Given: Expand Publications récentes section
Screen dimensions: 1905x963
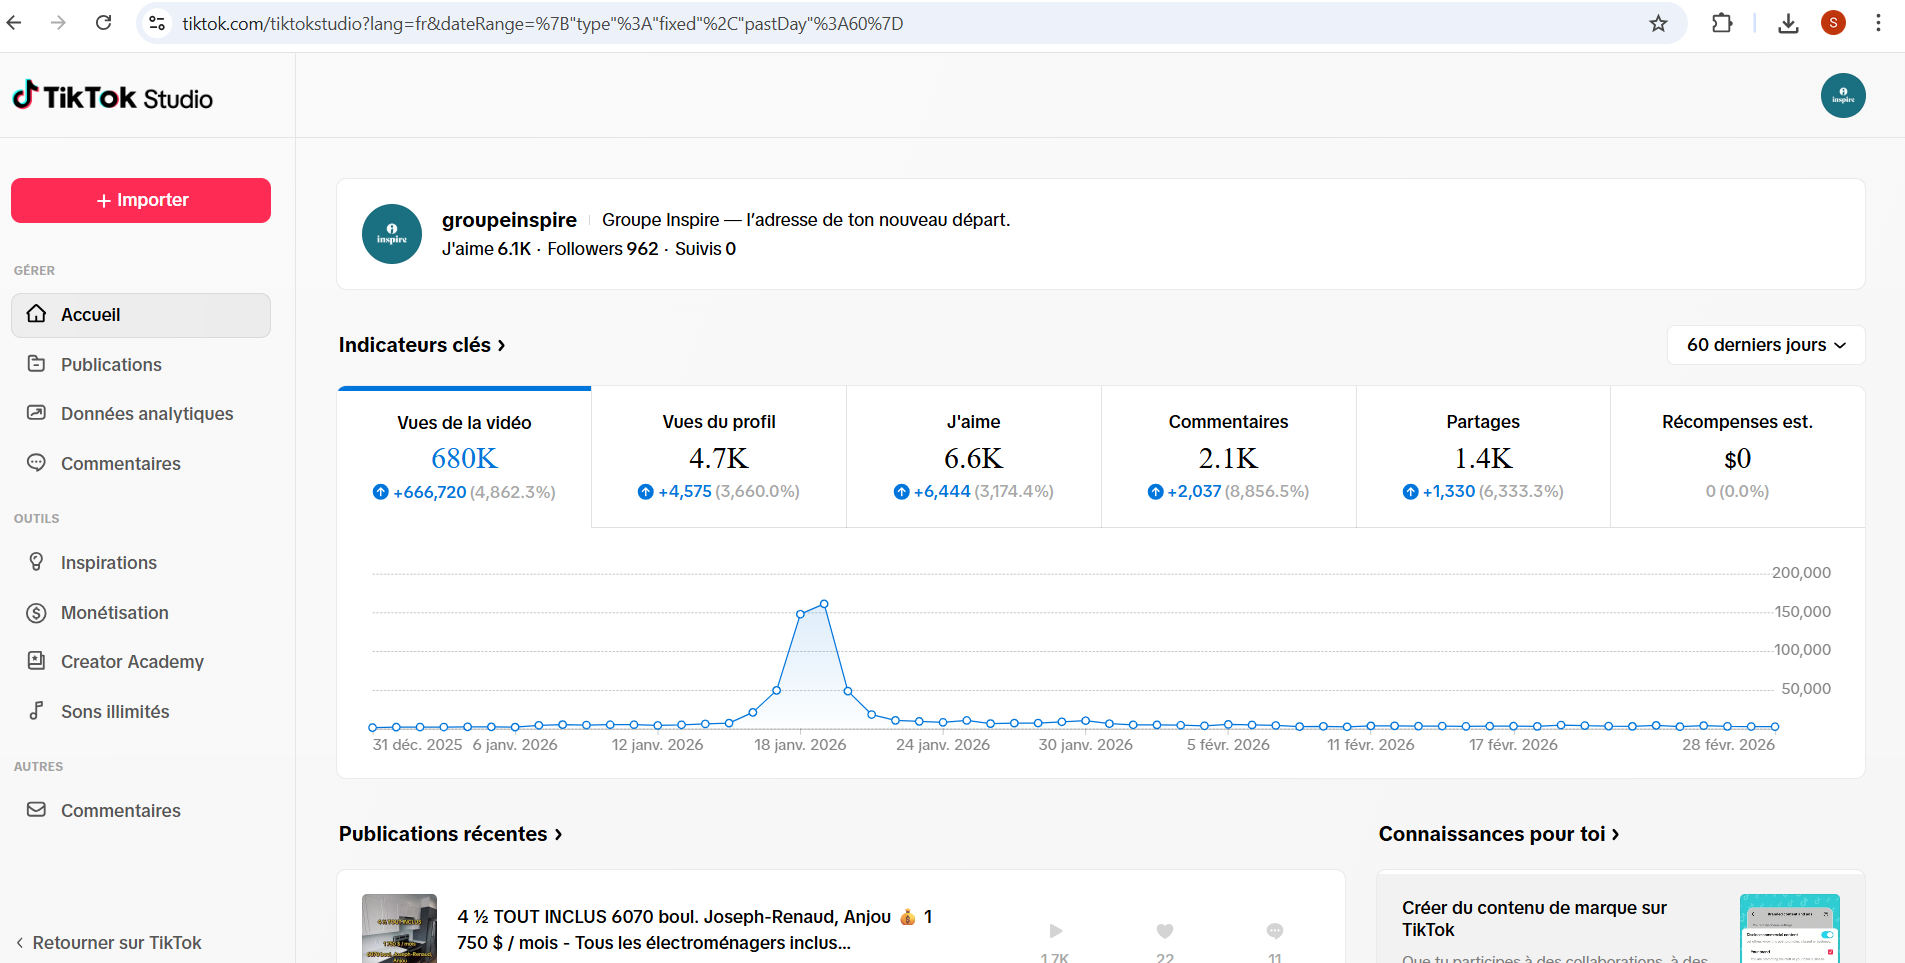Looking at the screenshot, I should (450, 834).
